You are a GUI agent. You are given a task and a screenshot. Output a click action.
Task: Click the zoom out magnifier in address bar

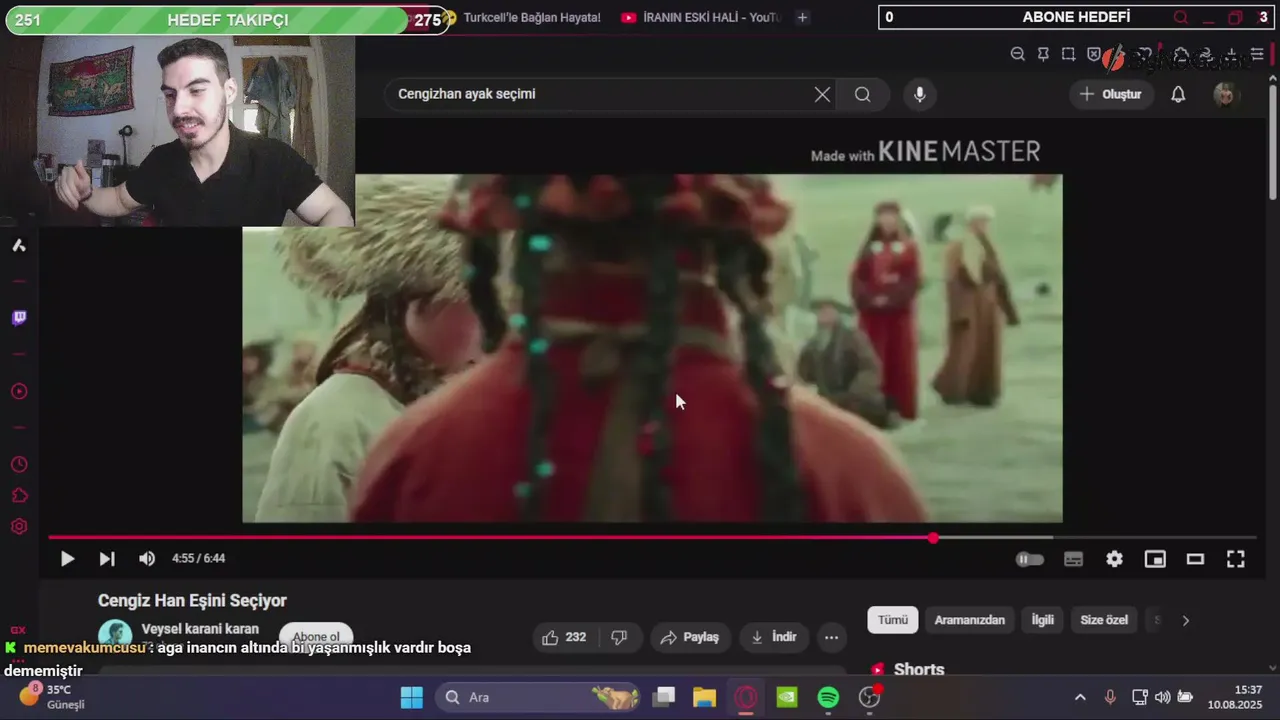click(1018, 54)
